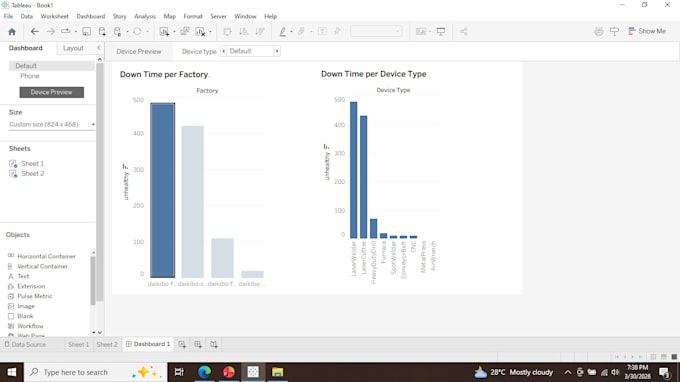Click the Show Me button
680x382 pixels.
(x=647, y=31)
